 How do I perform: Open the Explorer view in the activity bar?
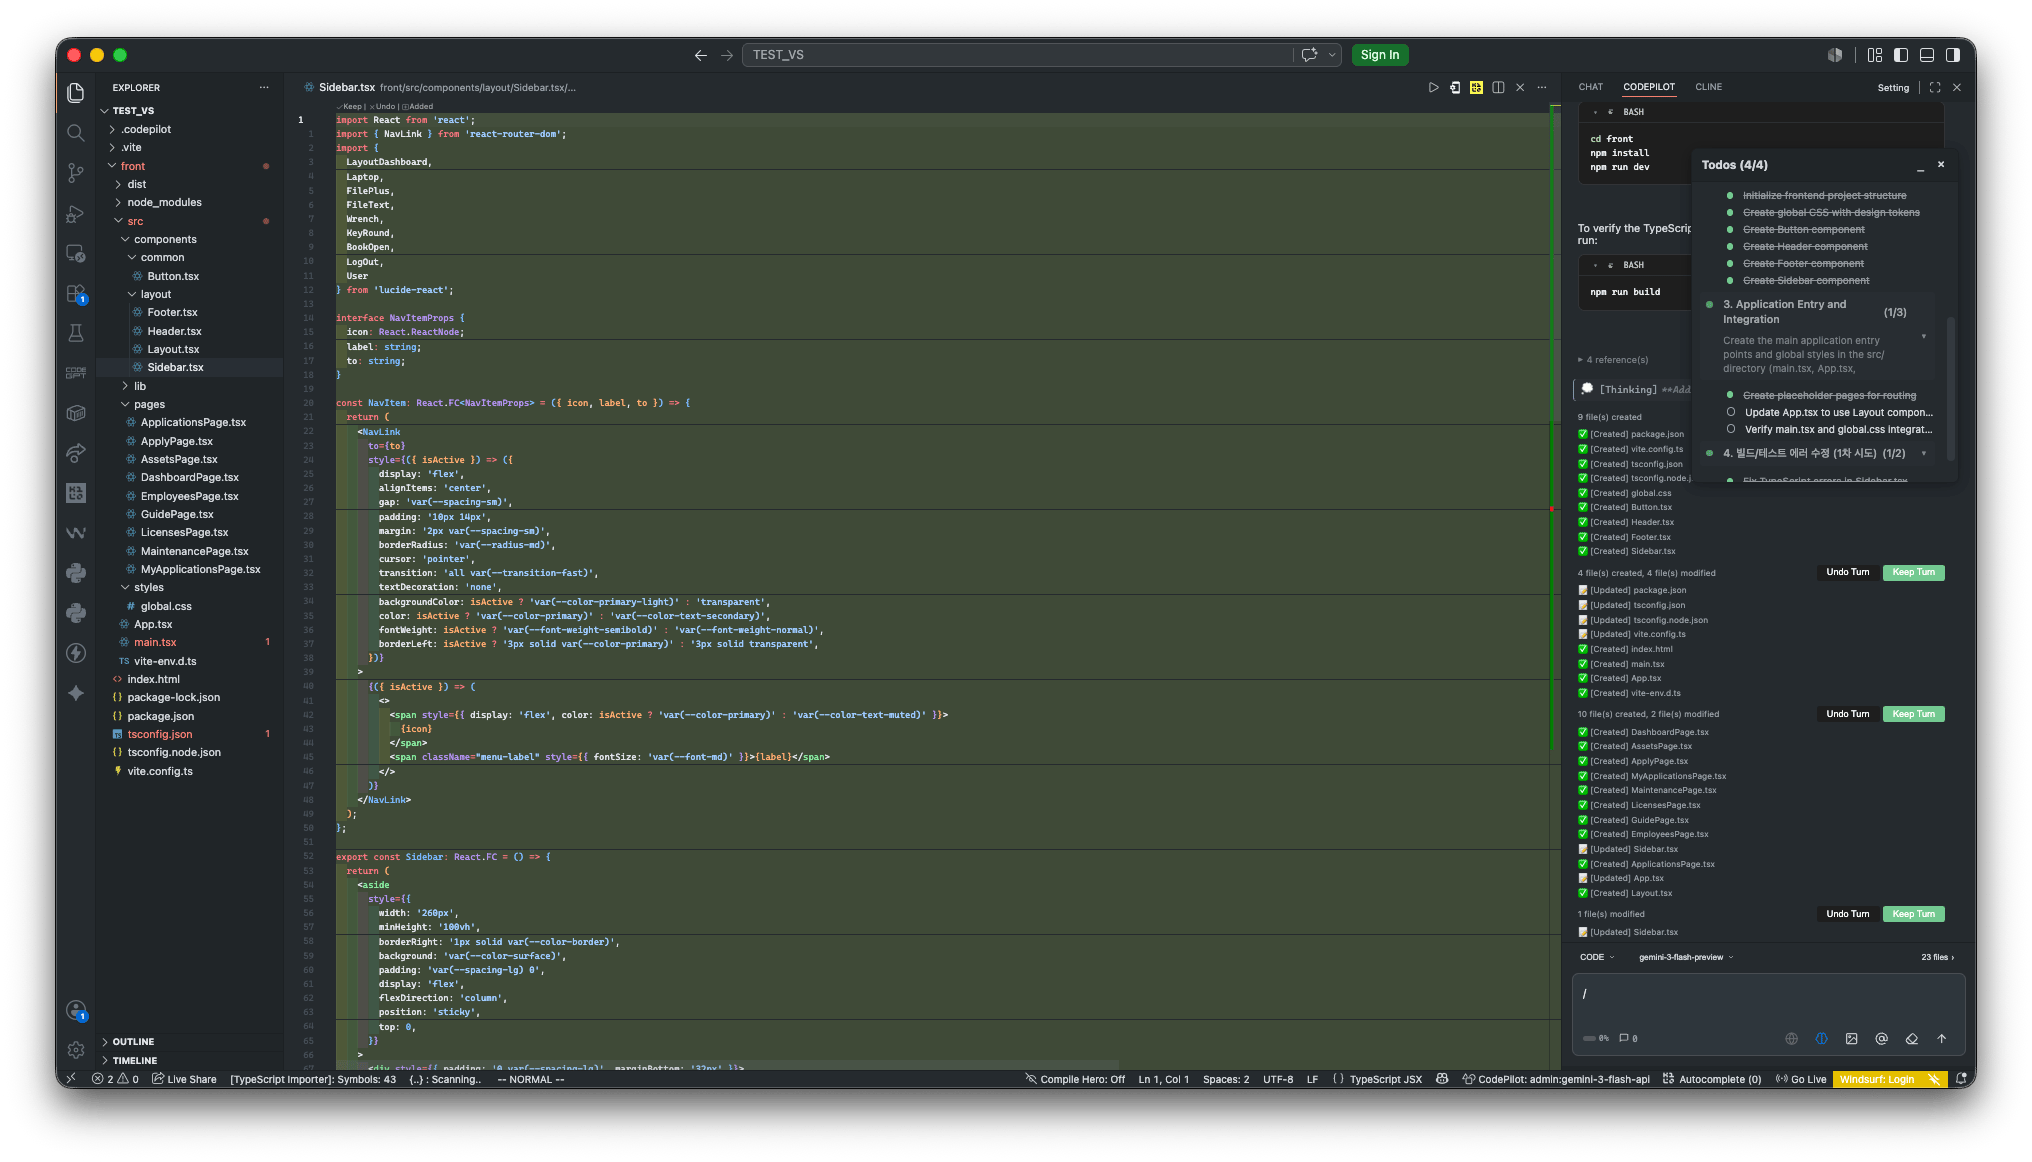76,93
